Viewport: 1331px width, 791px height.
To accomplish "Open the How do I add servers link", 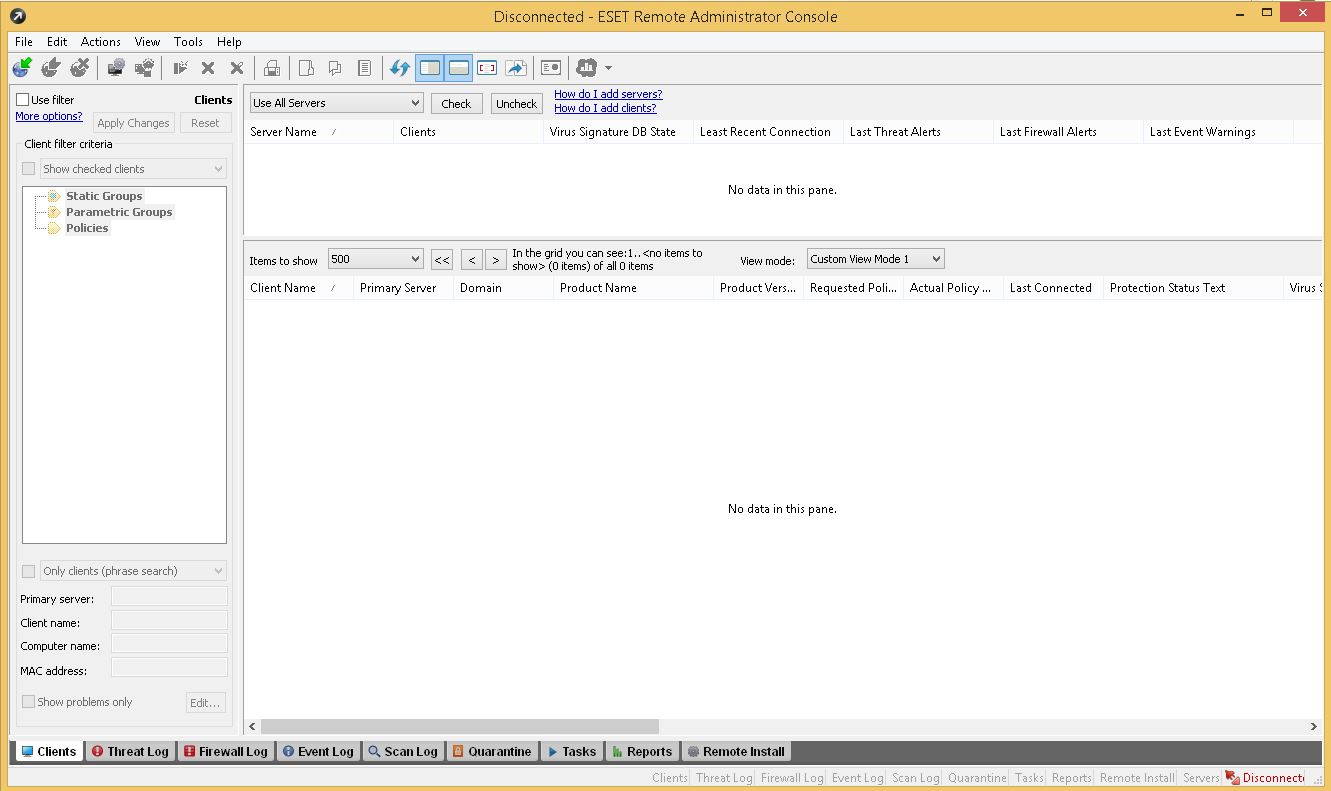I will pos(608,94).
